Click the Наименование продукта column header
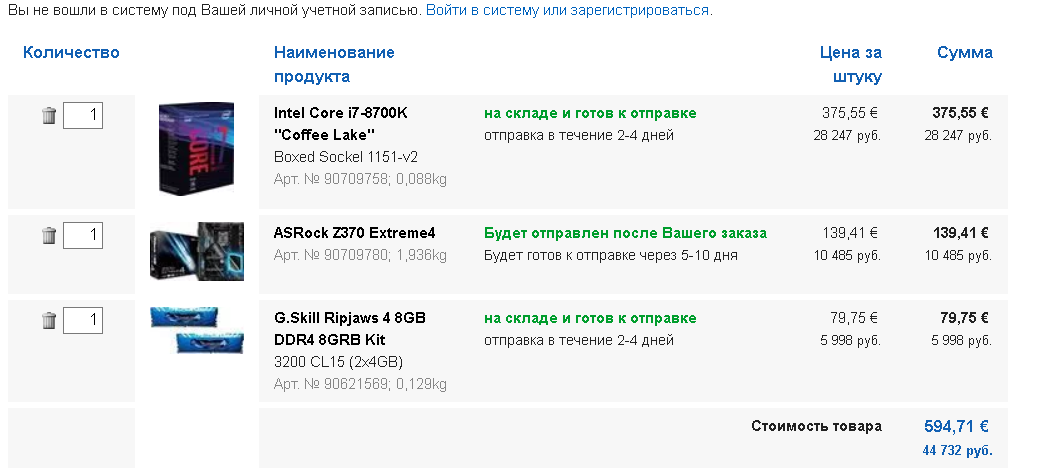 coord(334,64)
